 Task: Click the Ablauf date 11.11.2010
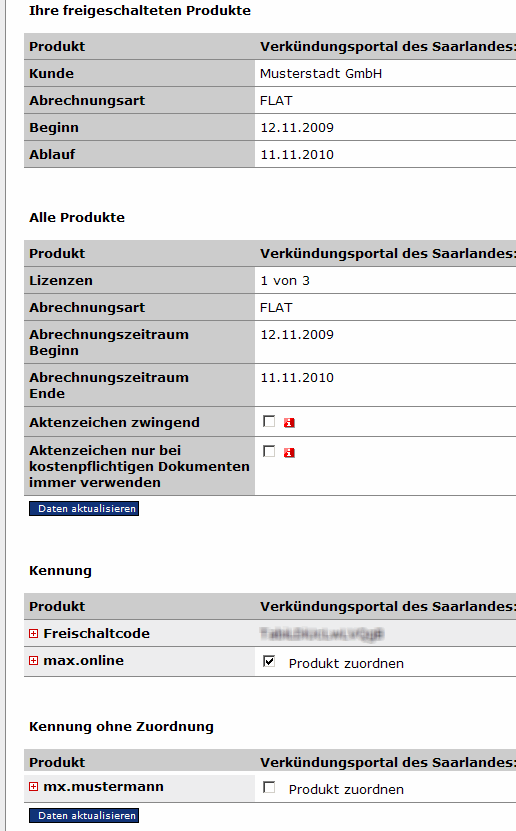(x=297, y=155)
